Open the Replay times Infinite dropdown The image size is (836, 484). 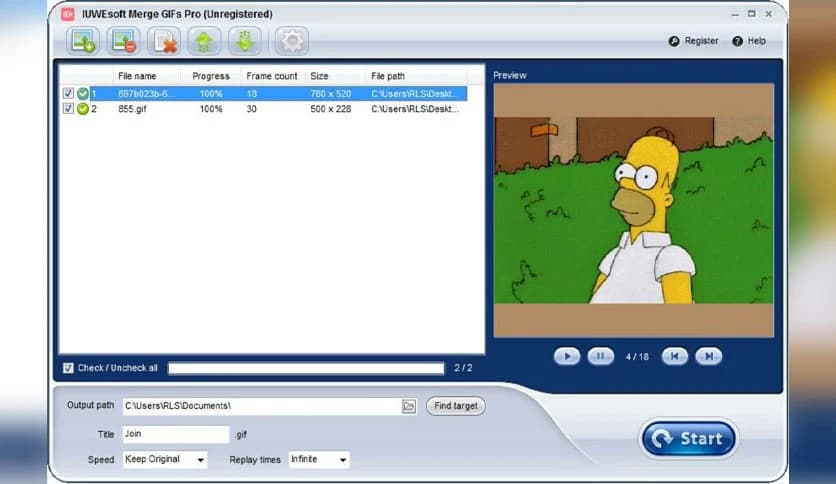point(319,459)
